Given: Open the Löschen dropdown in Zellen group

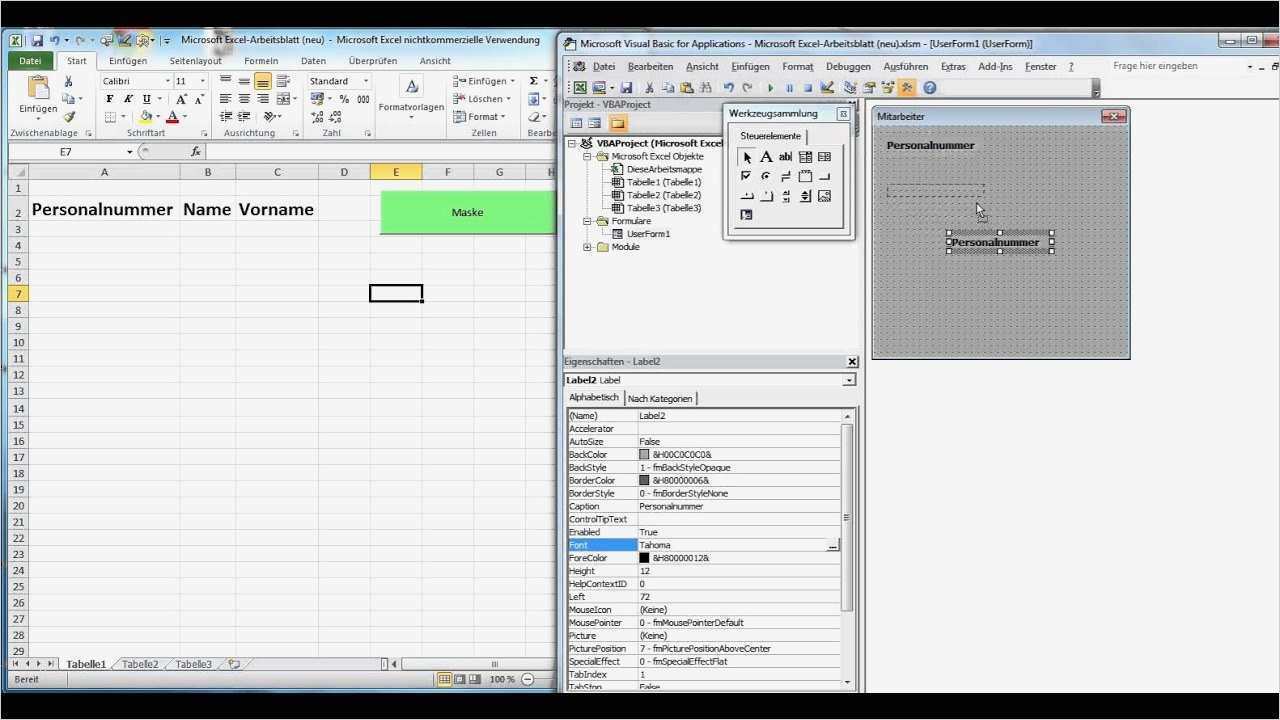Looking at the screenshot, I should (x=508, y=99).
